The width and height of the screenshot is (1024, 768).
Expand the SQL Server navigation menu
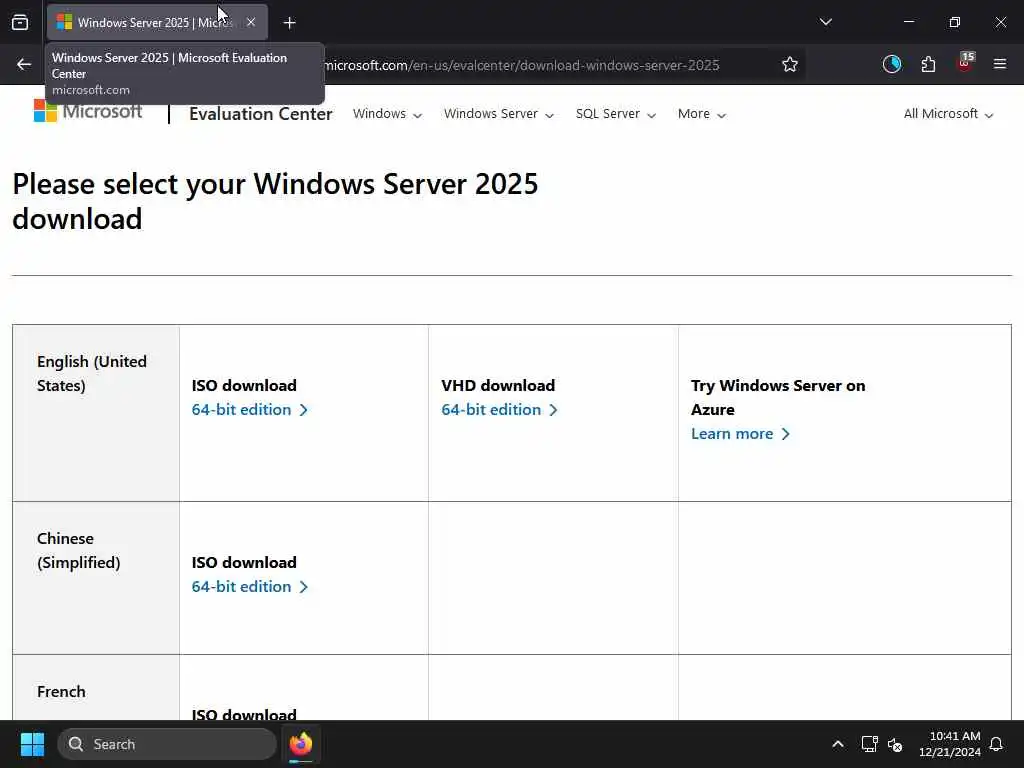(616, 114)
